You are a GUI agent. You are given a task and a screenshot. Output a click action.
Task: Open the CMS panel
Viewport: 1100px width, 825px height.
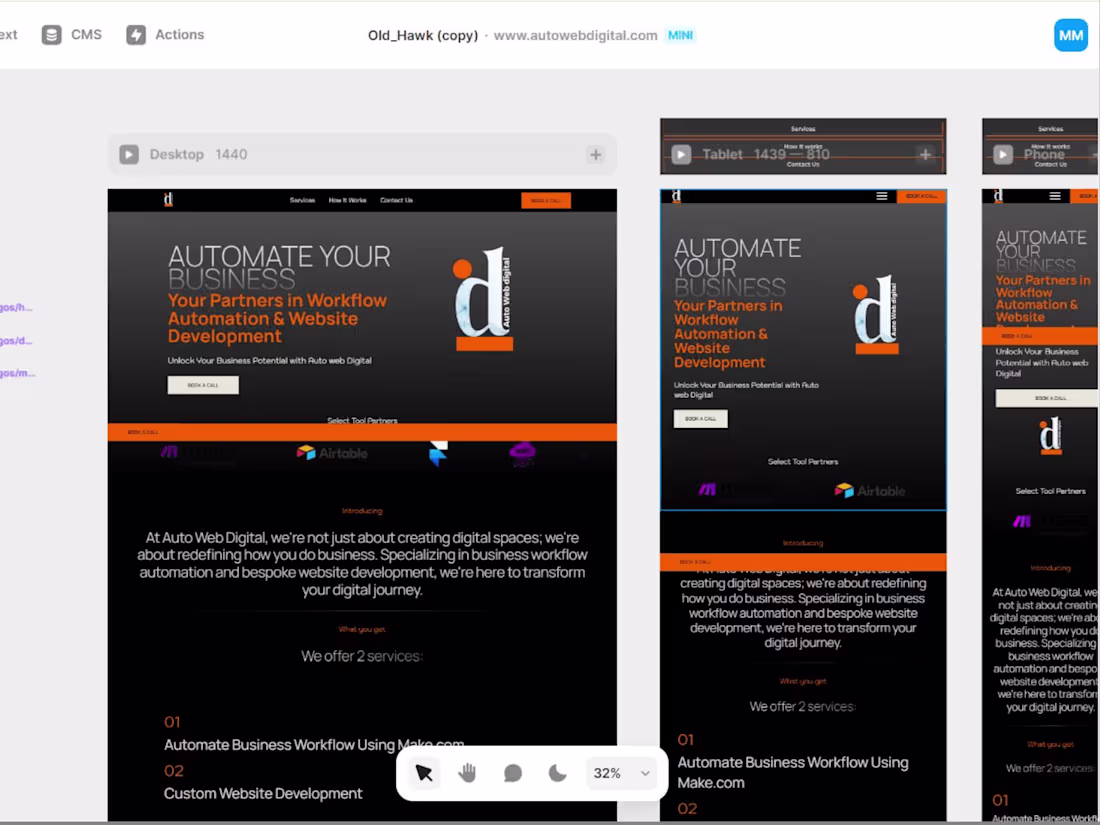click(x=71, y=34)
